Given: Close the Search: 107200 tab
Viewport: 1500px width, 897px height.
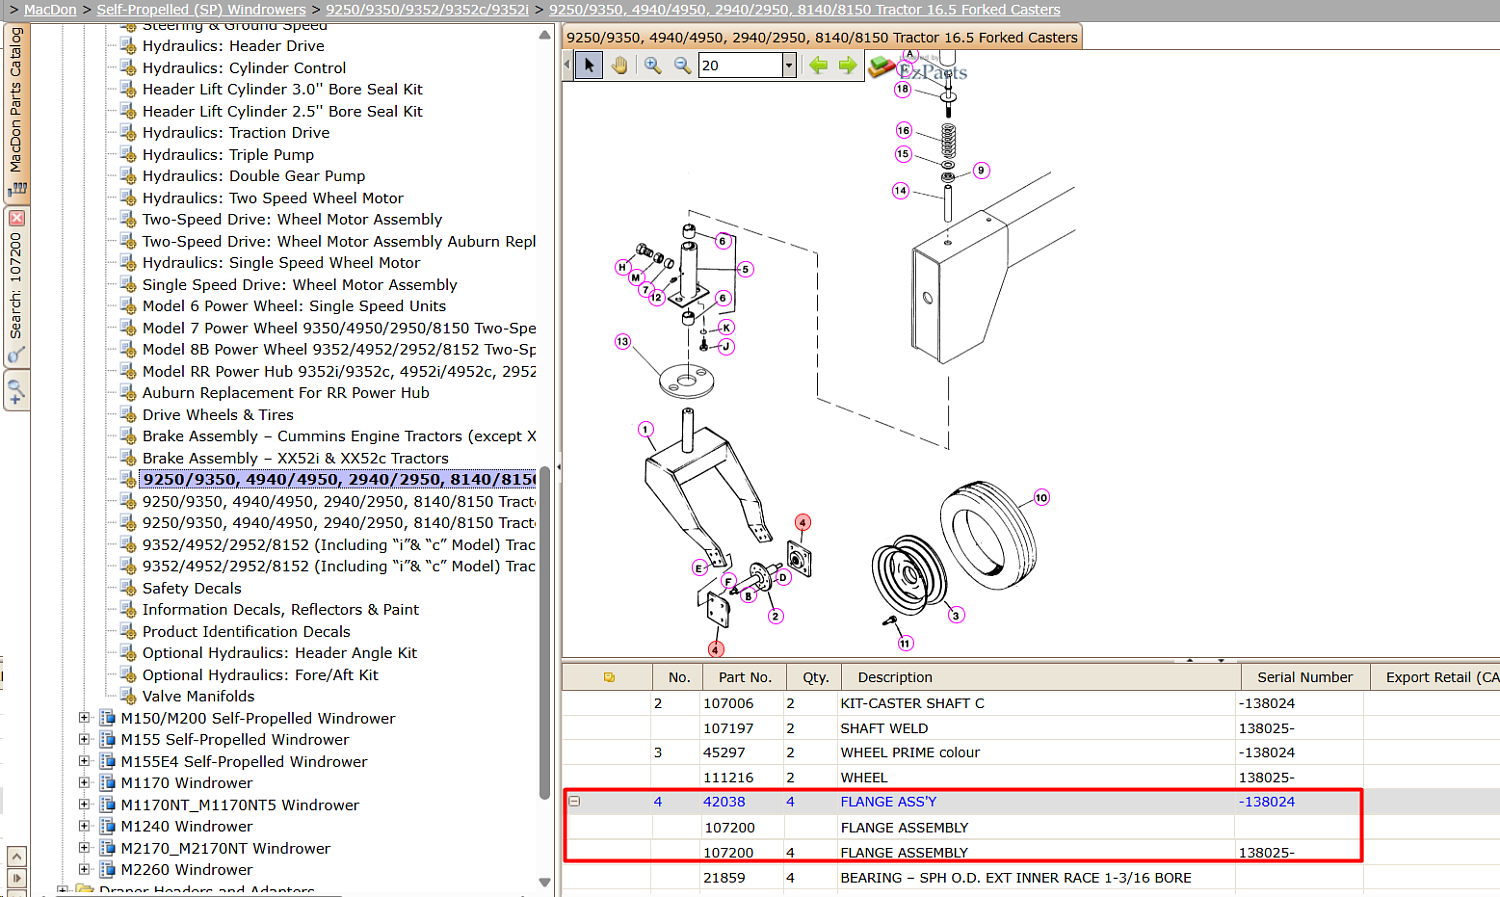Looking at the screenshot, I should (16, 218).
